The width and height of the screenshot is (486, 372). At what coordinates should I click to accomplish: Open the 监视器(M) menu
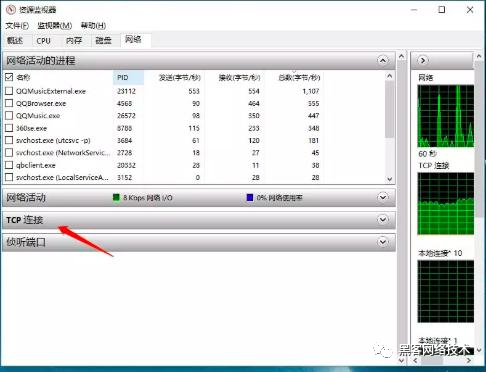click(x=54, y=25)
